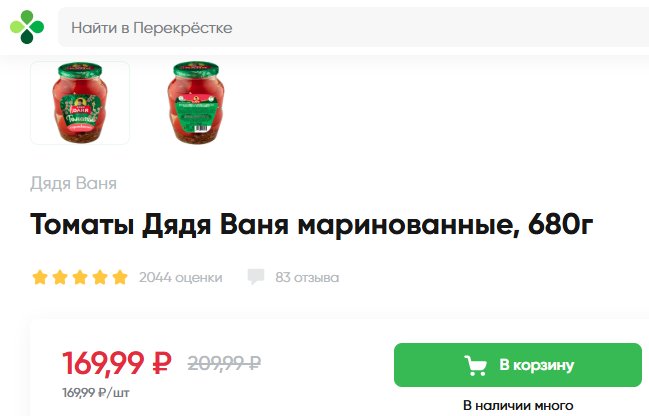This screenshot has width=649, height=416.
Task: Select the back-label jar thumbnail
Action: coord(195,103)
